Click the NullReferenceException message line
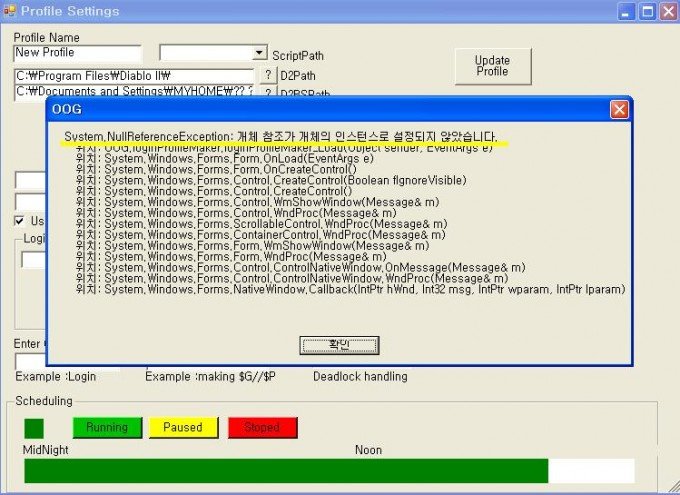The image size is (680, 495). [x=281, y=137]
